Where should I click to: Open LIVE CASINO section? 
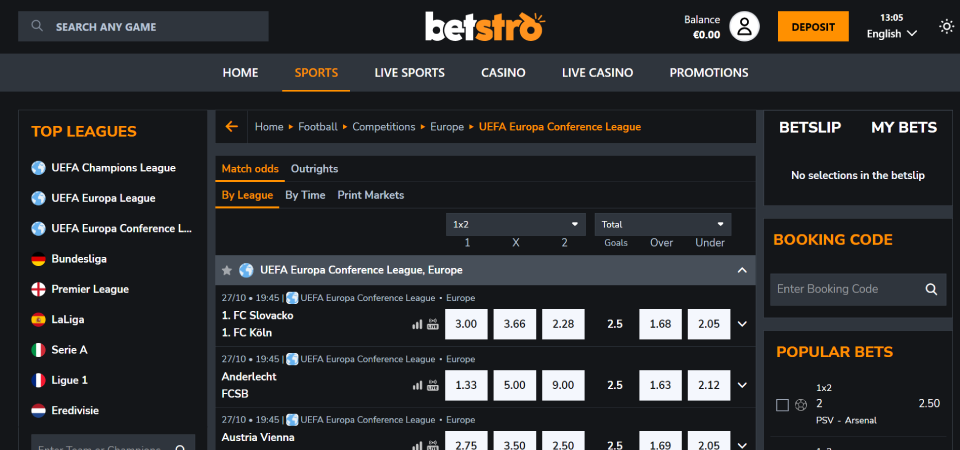tap(598, 73)
